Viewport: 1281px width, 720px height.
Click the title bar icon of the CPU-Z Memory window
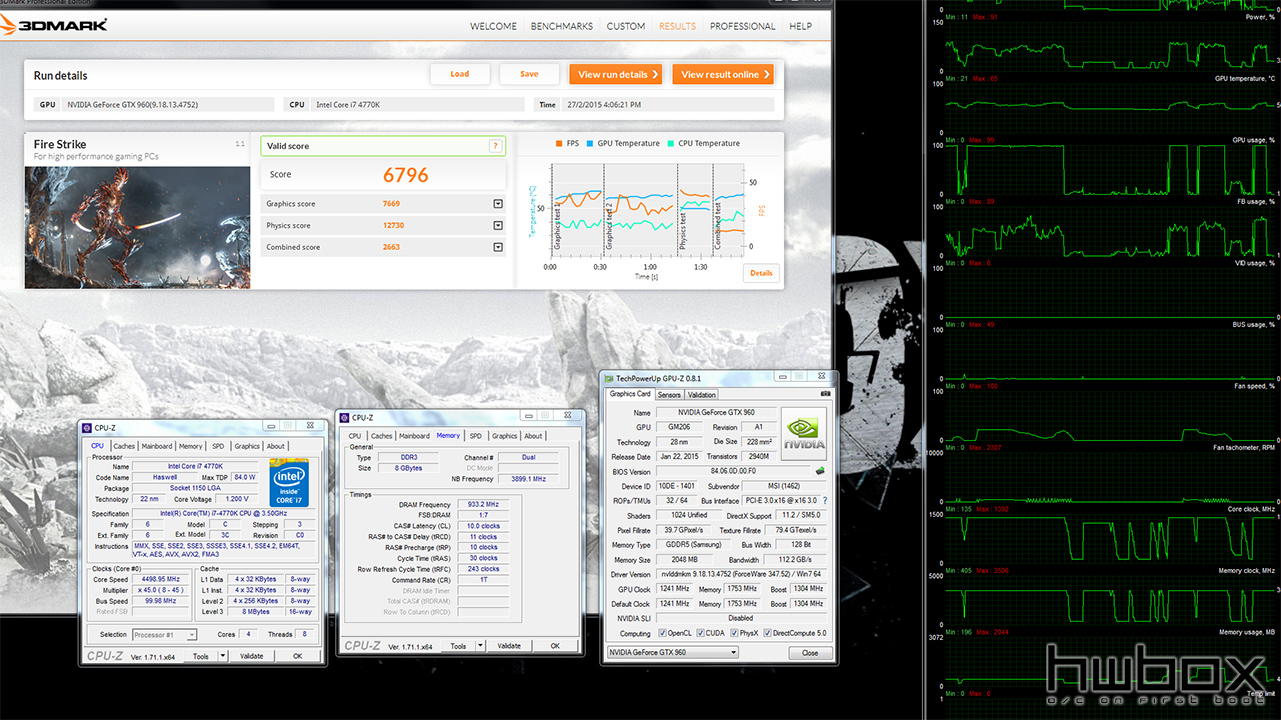345,418
